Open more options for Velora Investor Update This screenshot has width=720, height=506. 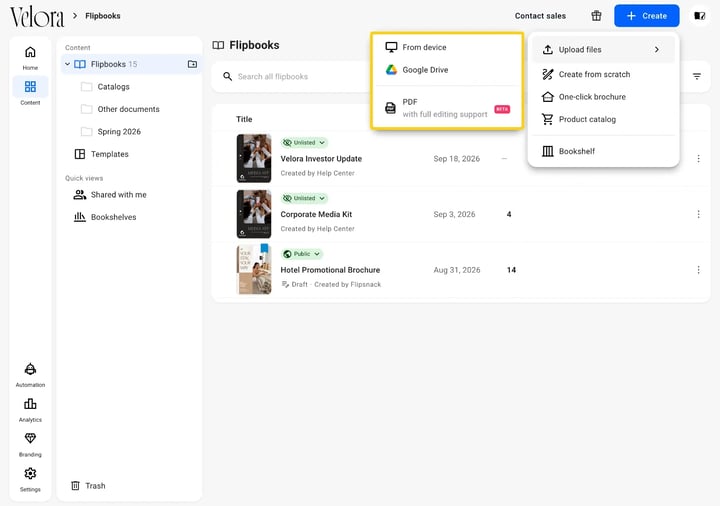coord(698,159)
